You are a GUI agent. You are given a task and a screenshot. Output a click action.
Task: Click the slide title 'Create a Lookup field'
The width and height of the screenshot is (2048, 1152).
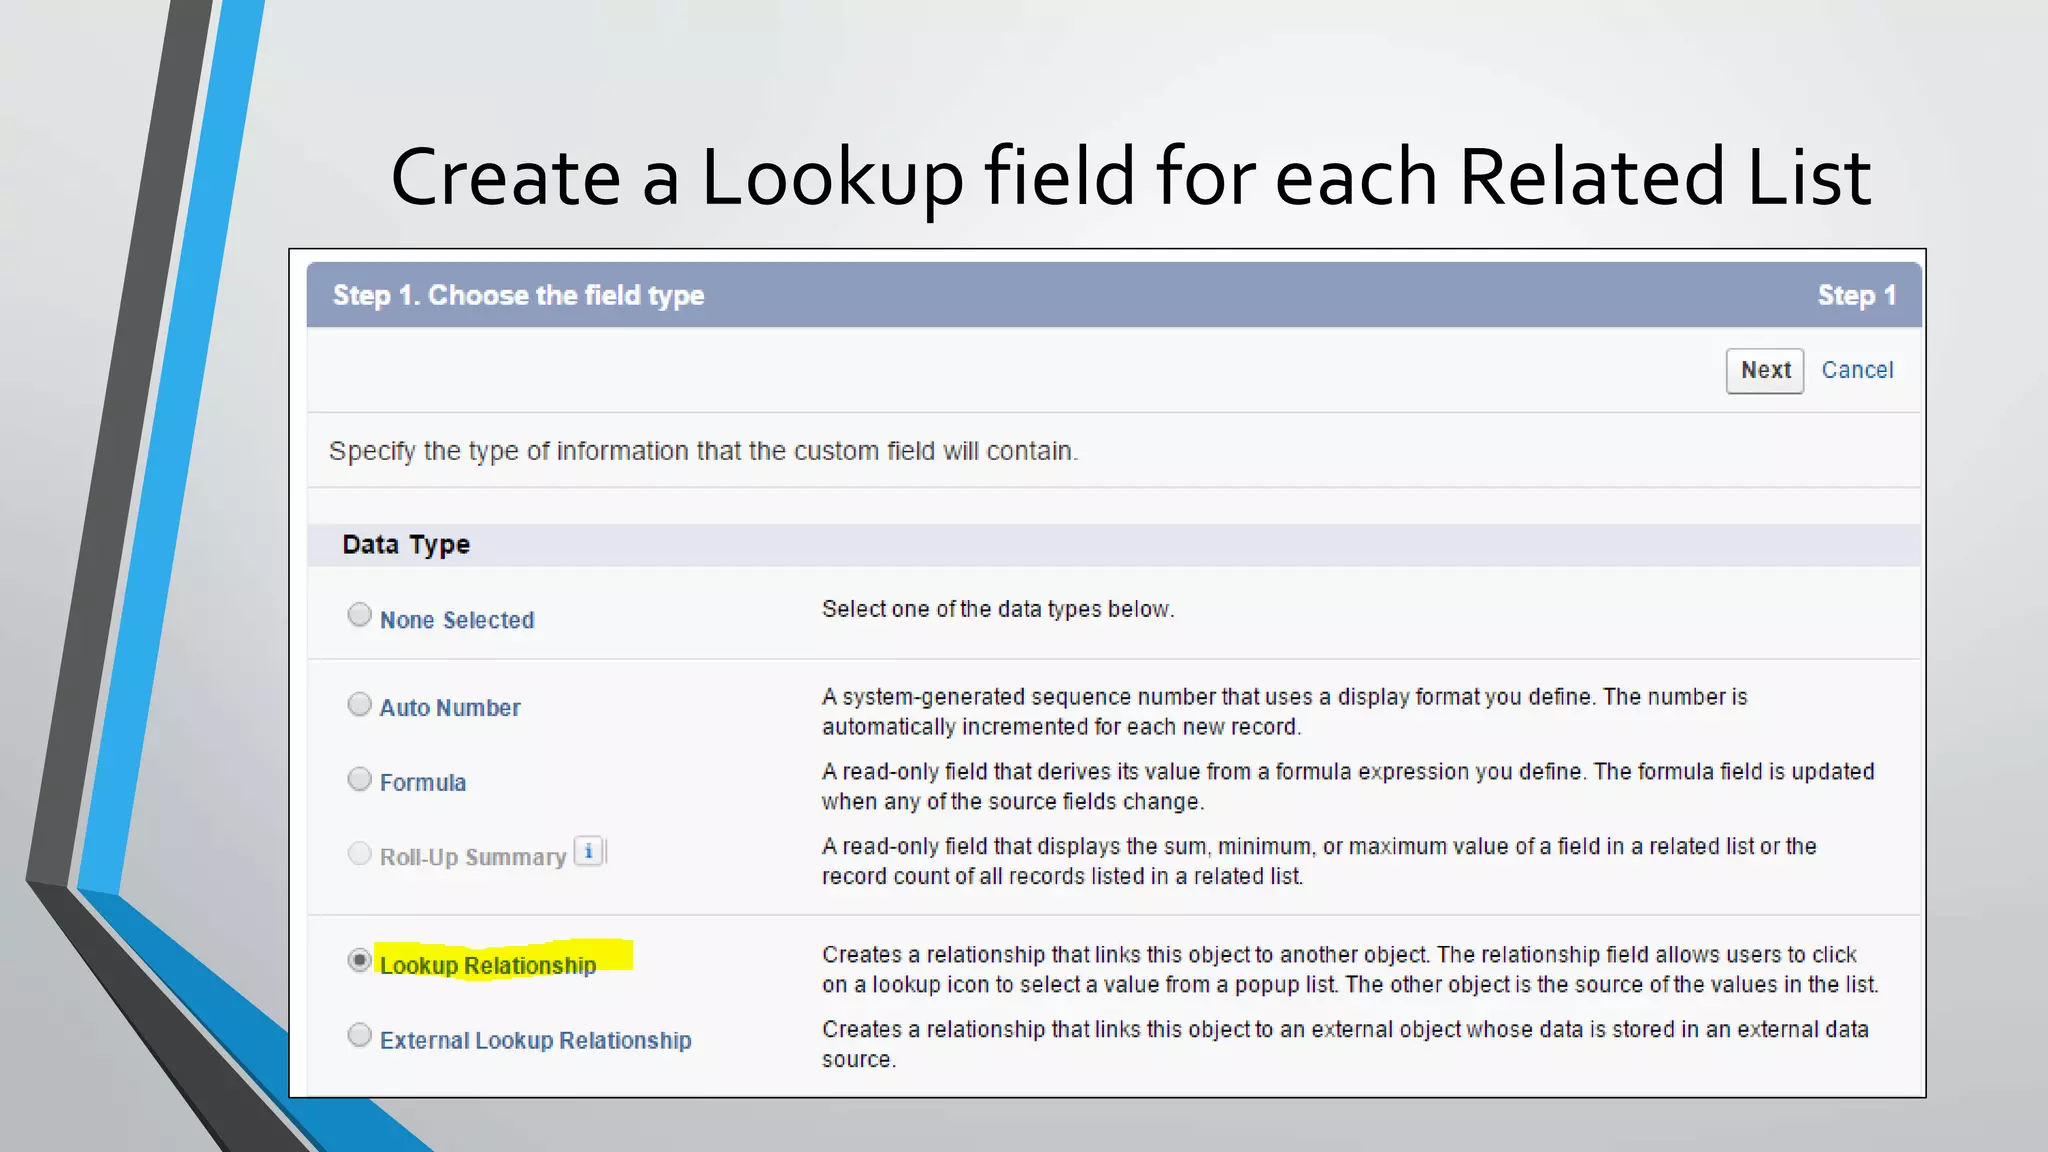[1130, 177]
